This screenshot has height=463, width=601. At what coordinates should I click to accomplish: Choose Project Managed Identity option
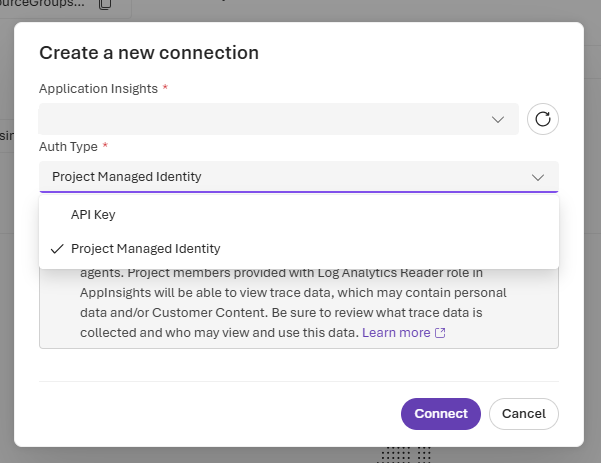(299, 249)
